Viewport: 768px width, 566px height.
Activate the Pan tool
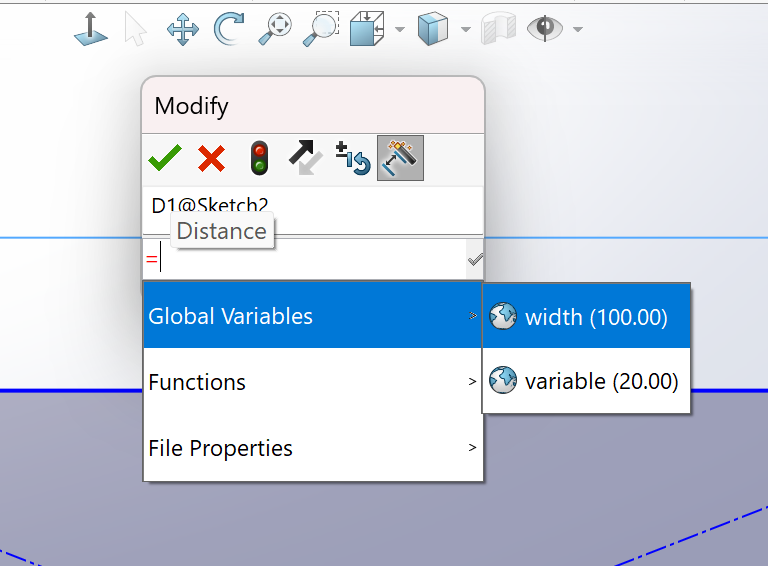[x=183, y=29]
